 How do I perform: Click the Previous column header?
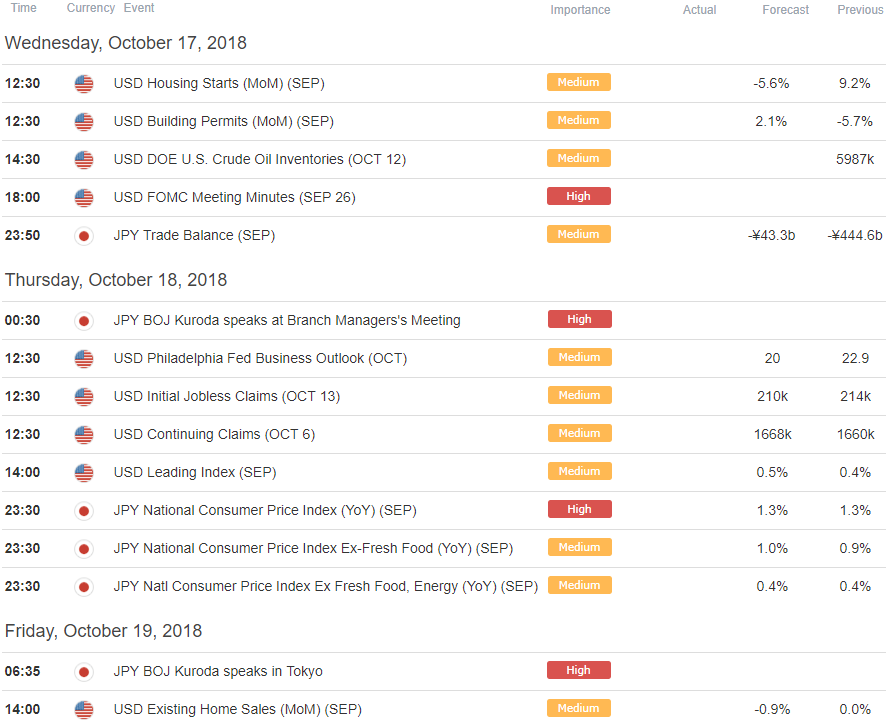point(859,10)
